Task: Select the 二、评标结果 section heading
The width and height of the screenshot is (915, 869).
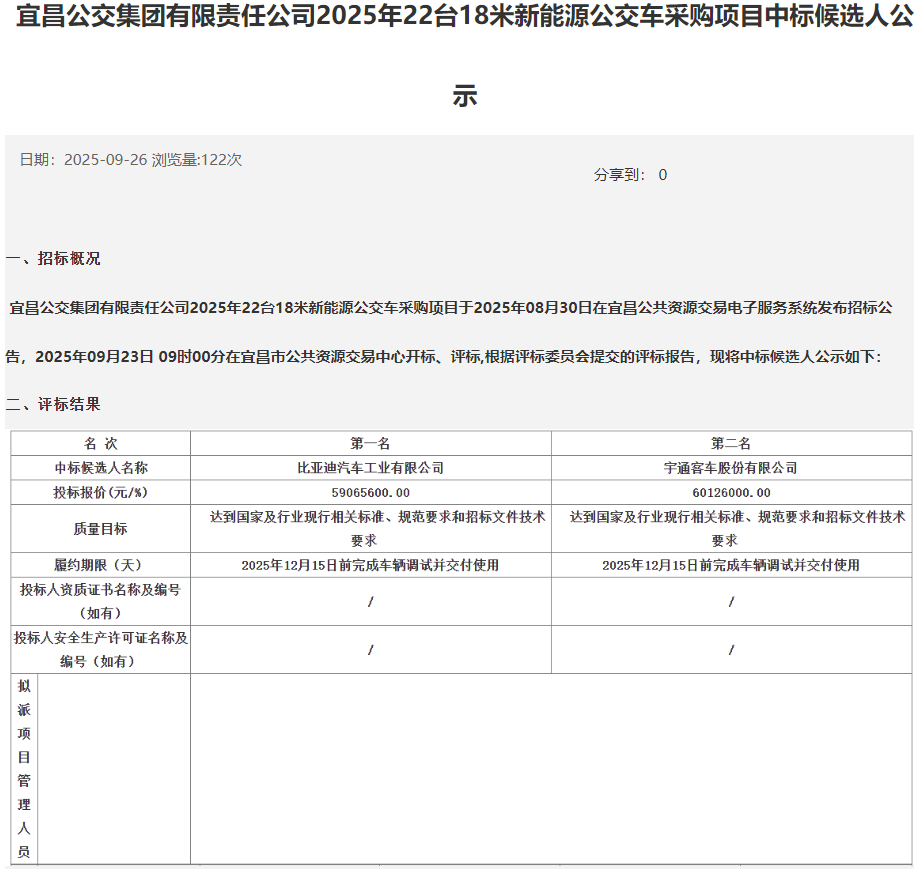Action: [53, 405]
